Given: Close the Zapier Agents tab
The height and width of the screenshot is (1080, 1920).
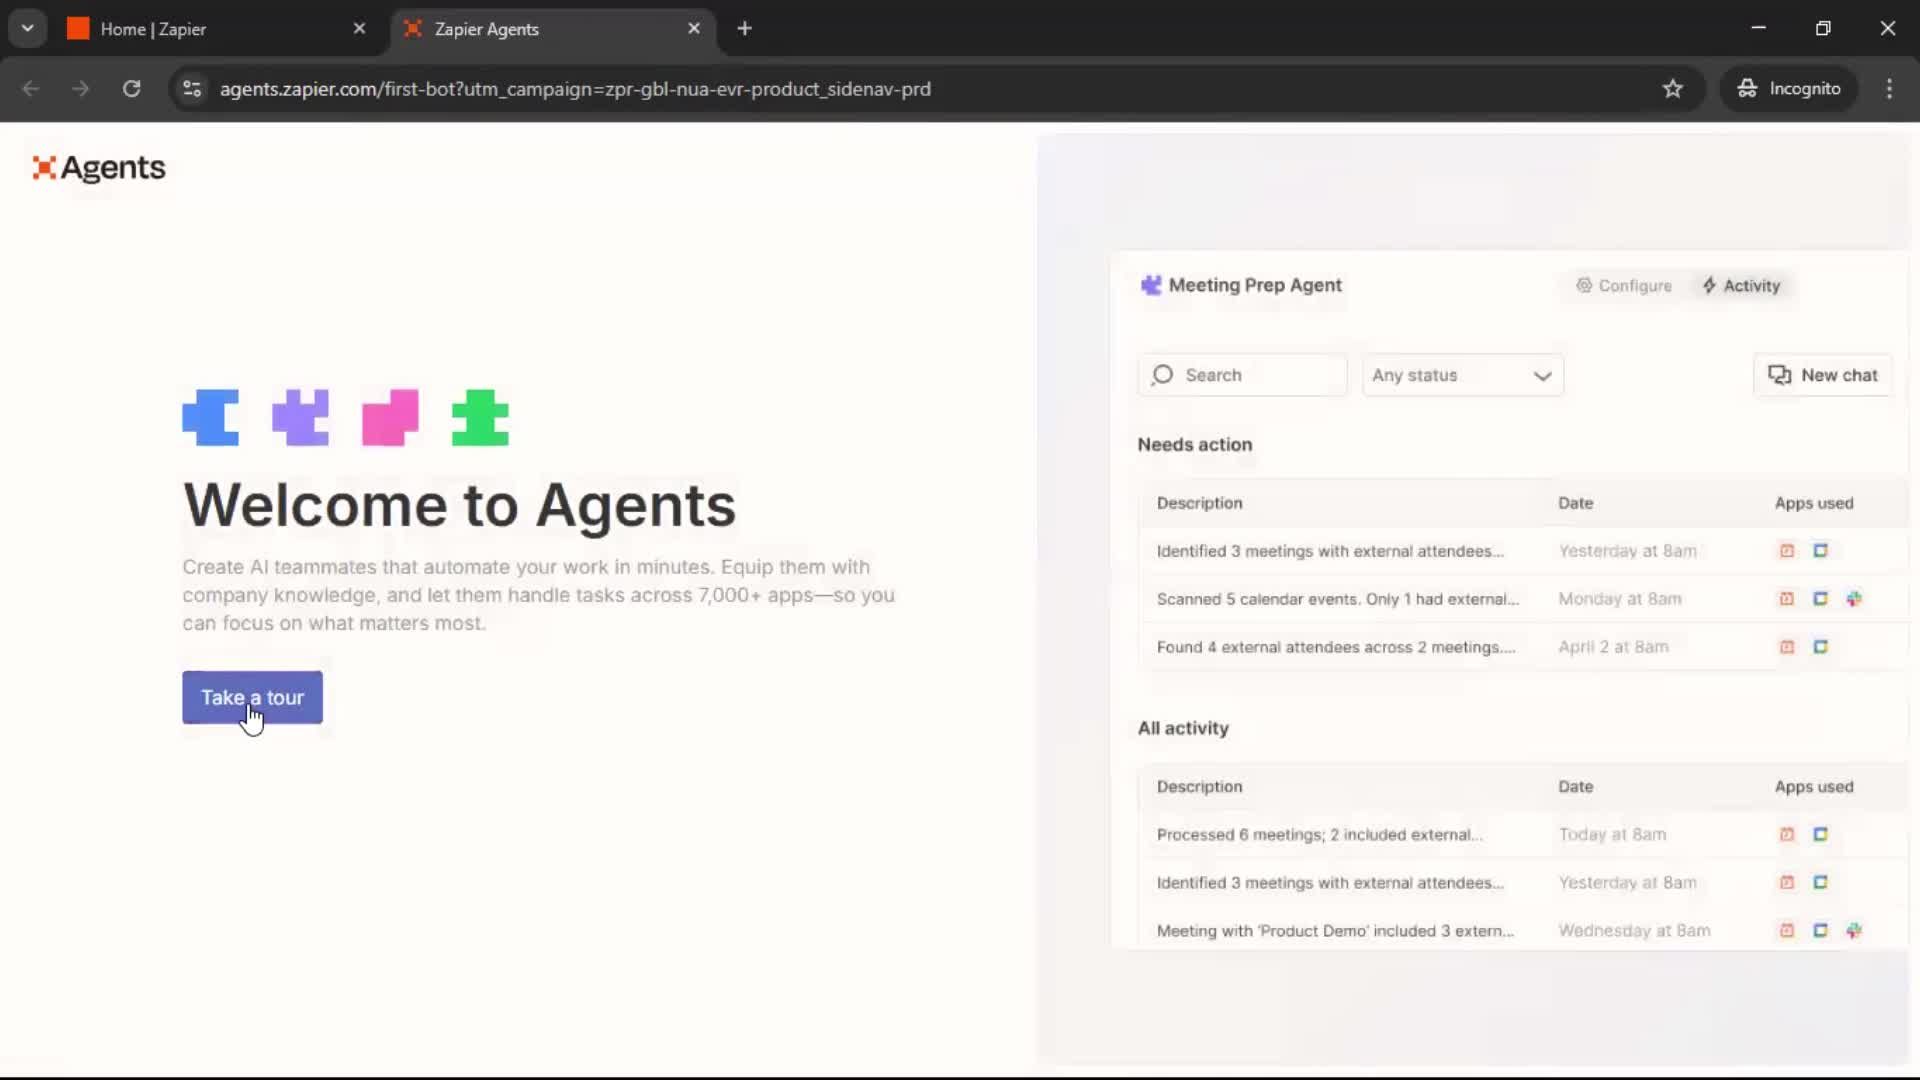Looking at the screenshot, I should pyautogui.click(x=694, y=29).
